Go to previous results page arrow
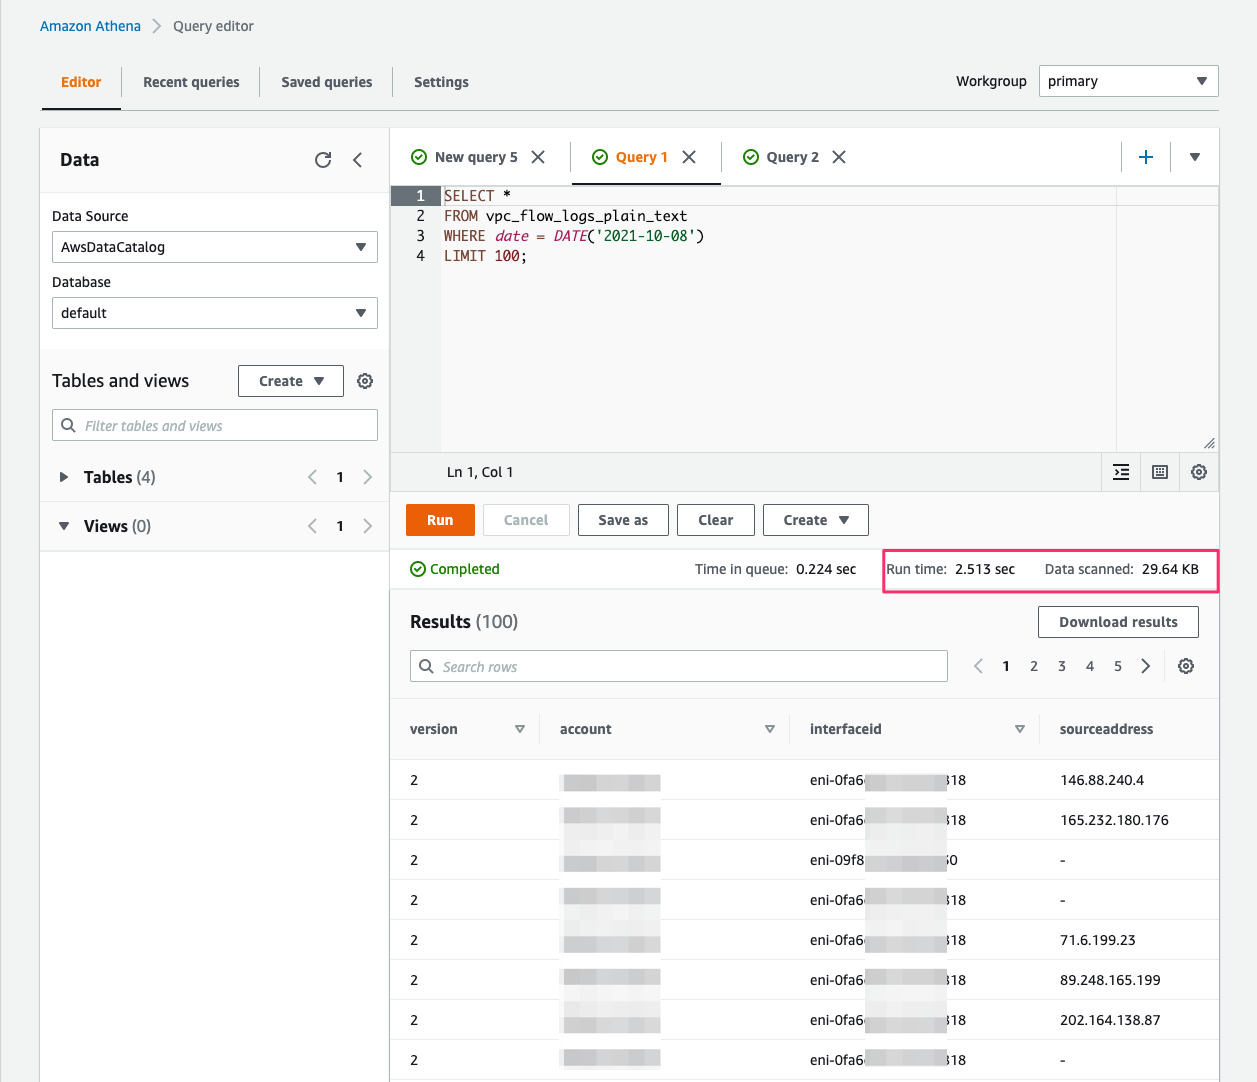Screen dimensions: 1257x1082 978,666
